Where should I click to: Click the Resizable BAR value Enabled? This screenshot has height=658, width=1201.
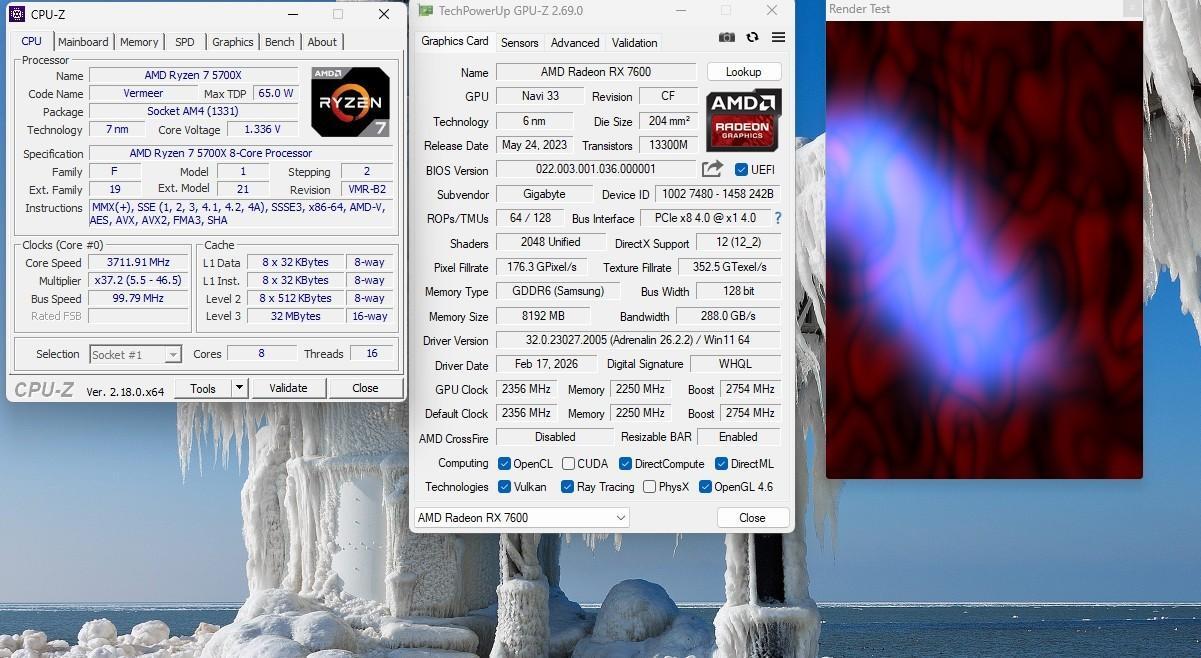pyautogui.click(x=738, y=437)
